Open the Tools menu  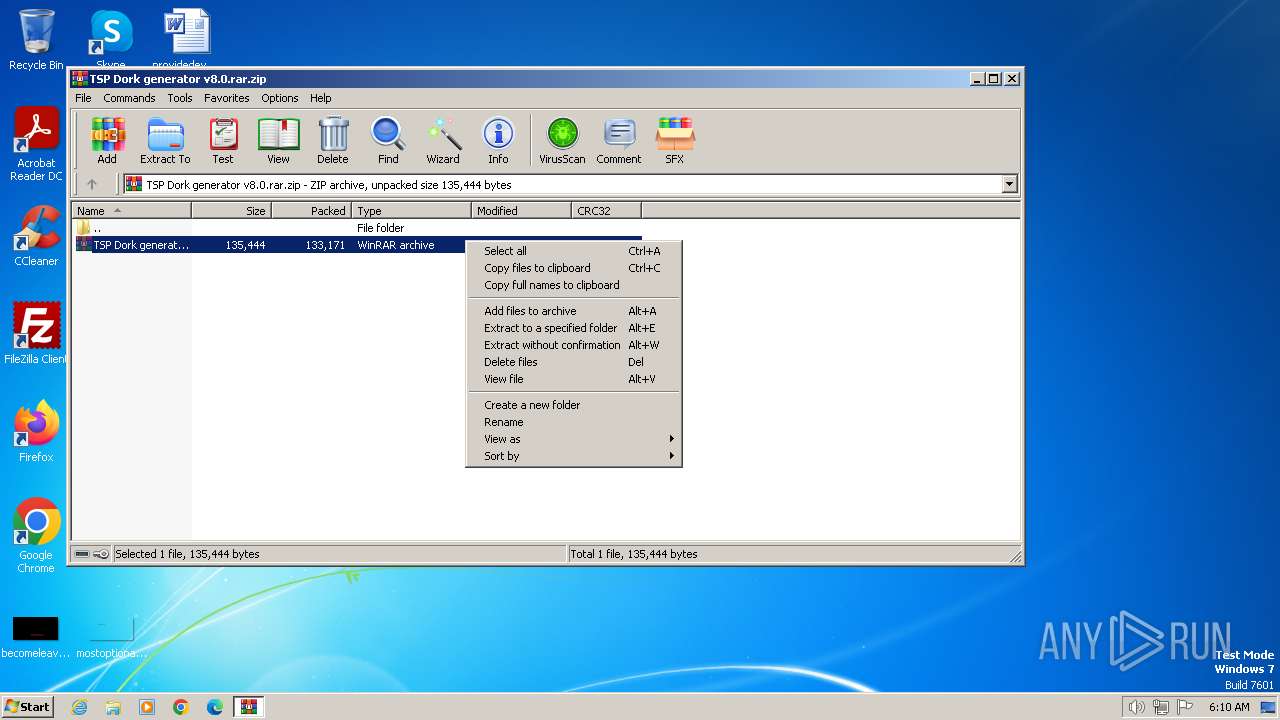[180, 98]
